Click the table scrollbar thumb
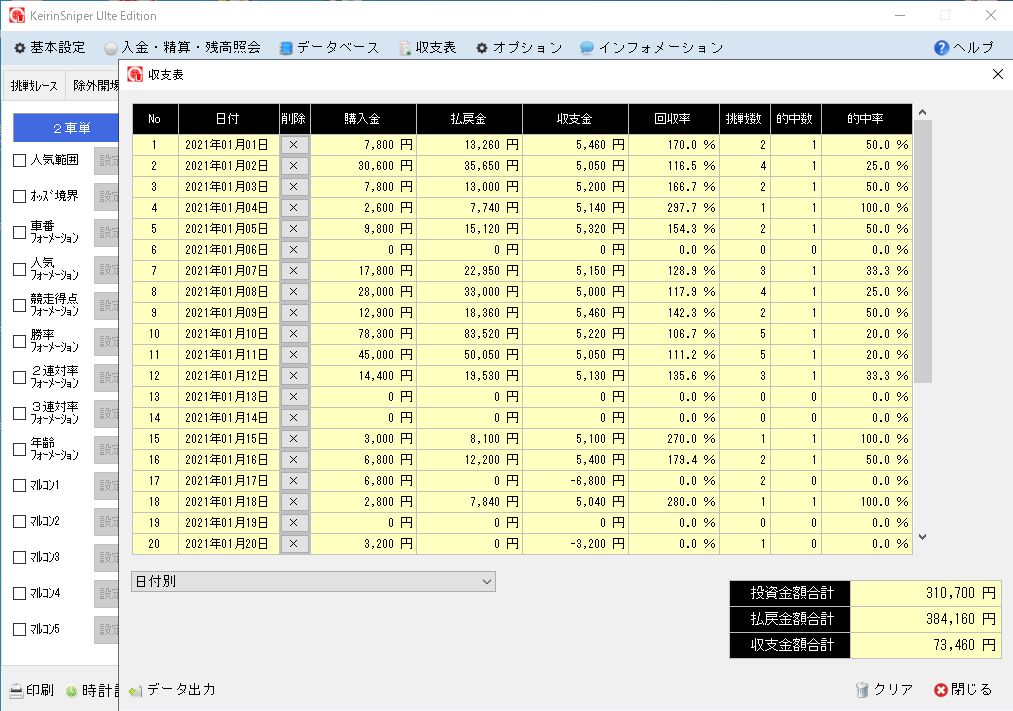Image resolution: width=1013 pixels, height=711 pixels. point(923,251)
